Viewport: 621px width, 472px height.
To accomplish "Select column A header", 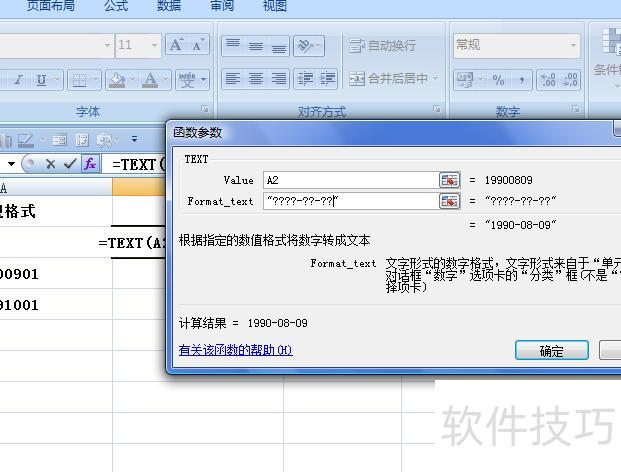I will tap(55, 187).
